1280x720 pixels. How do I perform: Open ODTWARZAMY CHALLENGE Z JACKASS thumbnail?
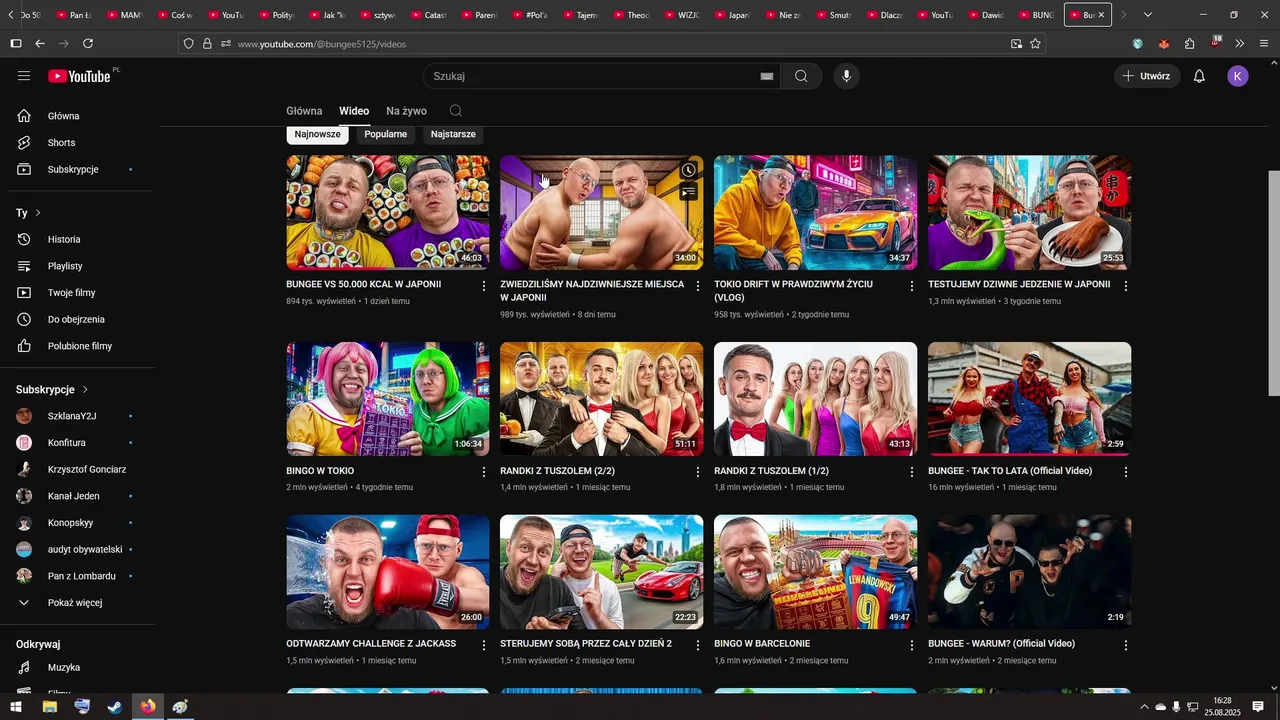pyautogui.click(x=388, y=572)
